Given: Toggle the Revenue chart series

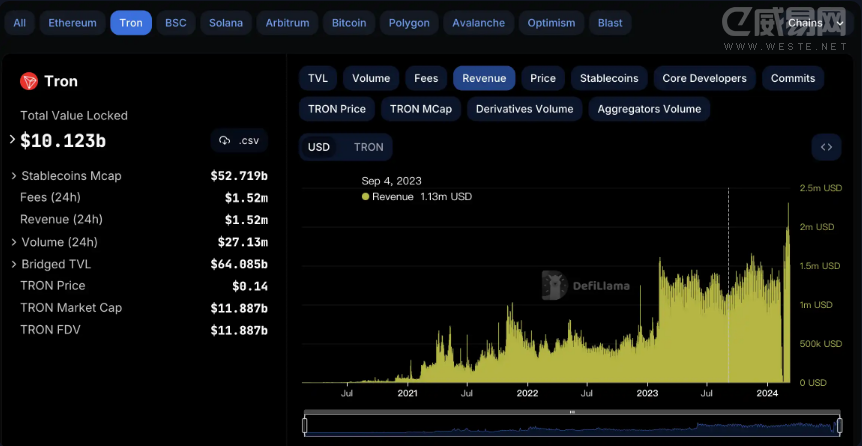Looking at the screenshot, I should tap(484, 78).
